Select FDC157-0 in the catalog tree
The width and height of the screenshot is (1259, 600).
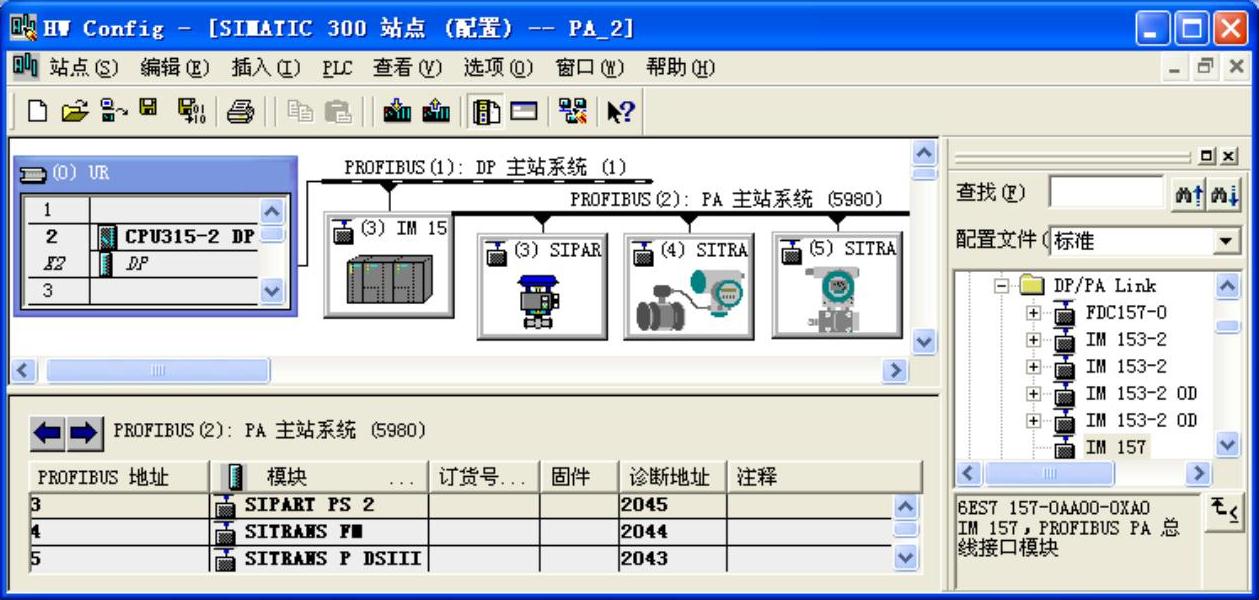1126,313
